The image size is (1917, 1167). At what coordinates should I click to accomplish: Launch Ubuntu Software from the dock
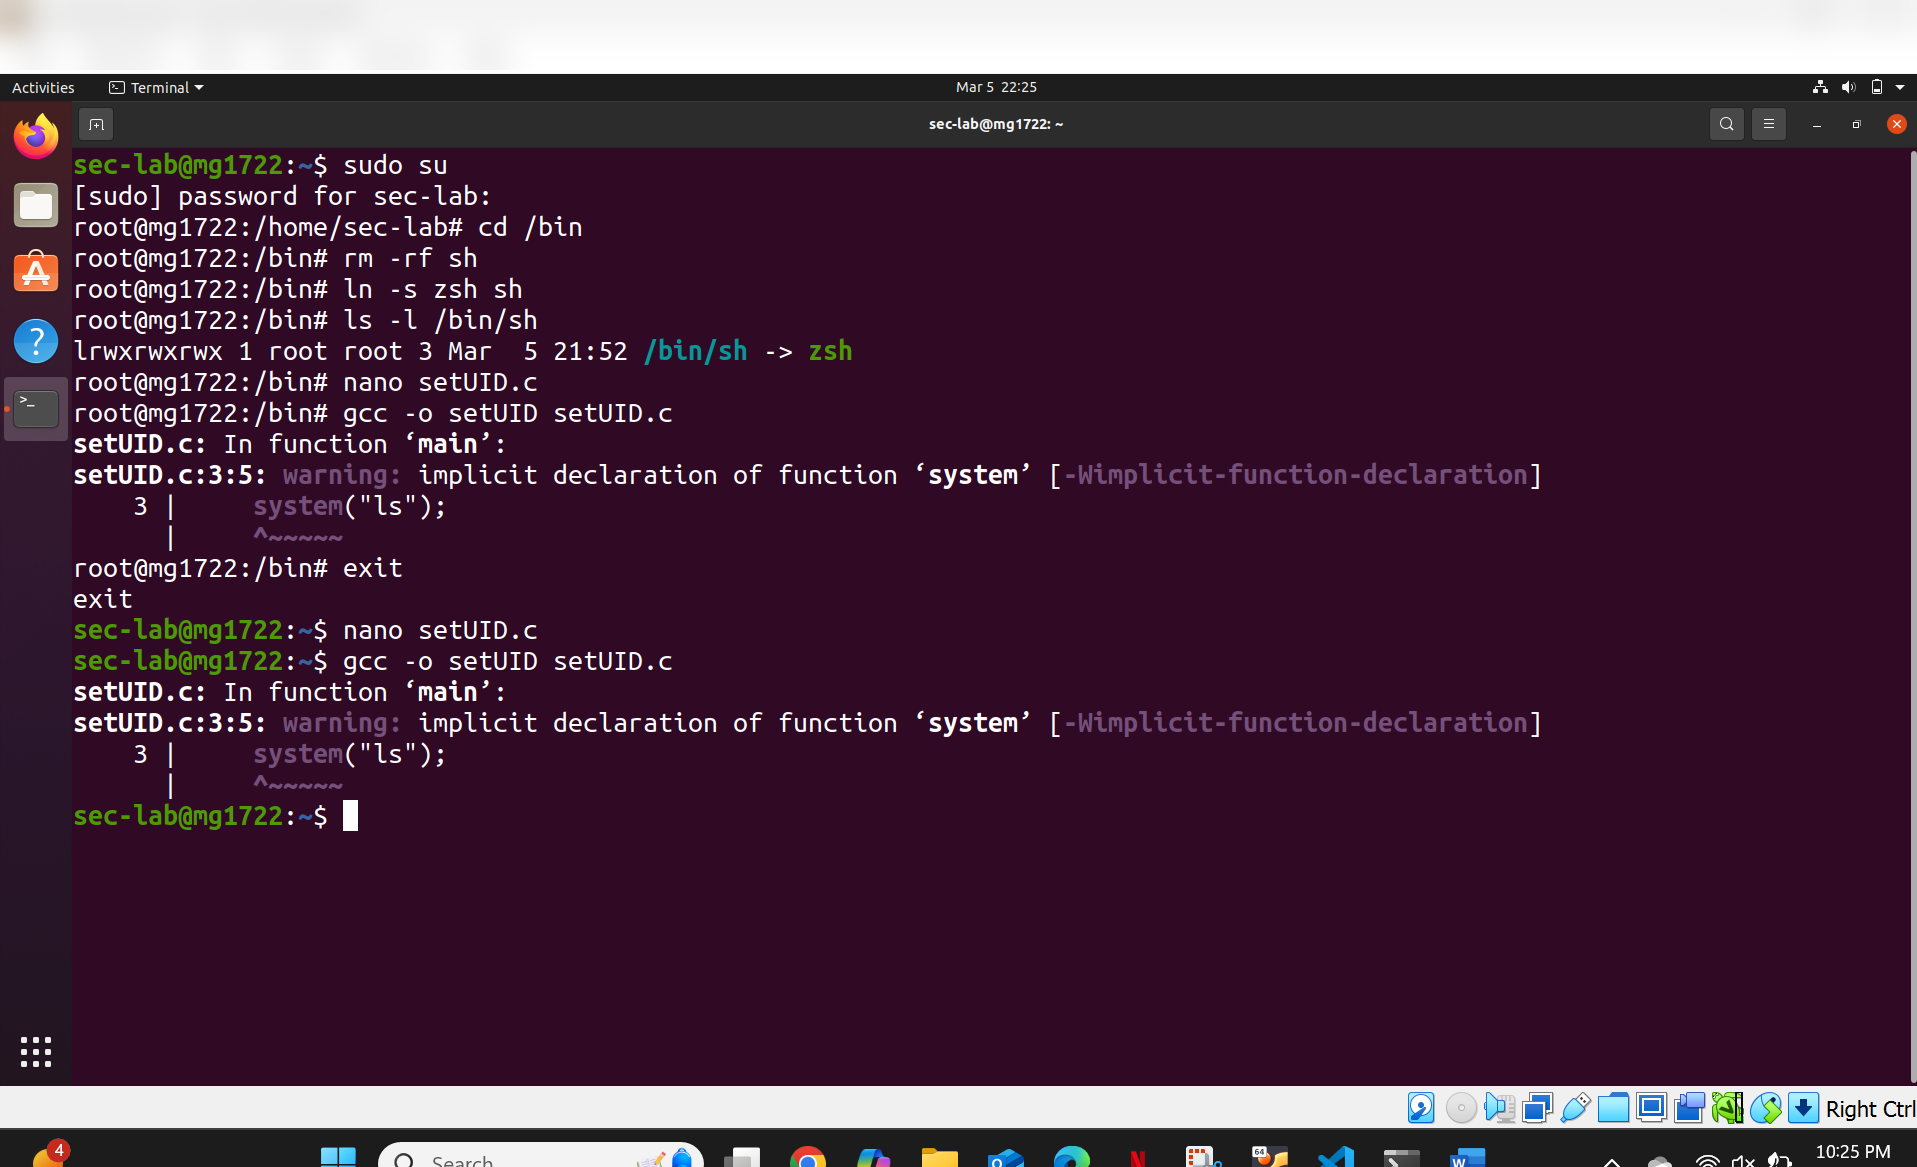pos(36,272)
